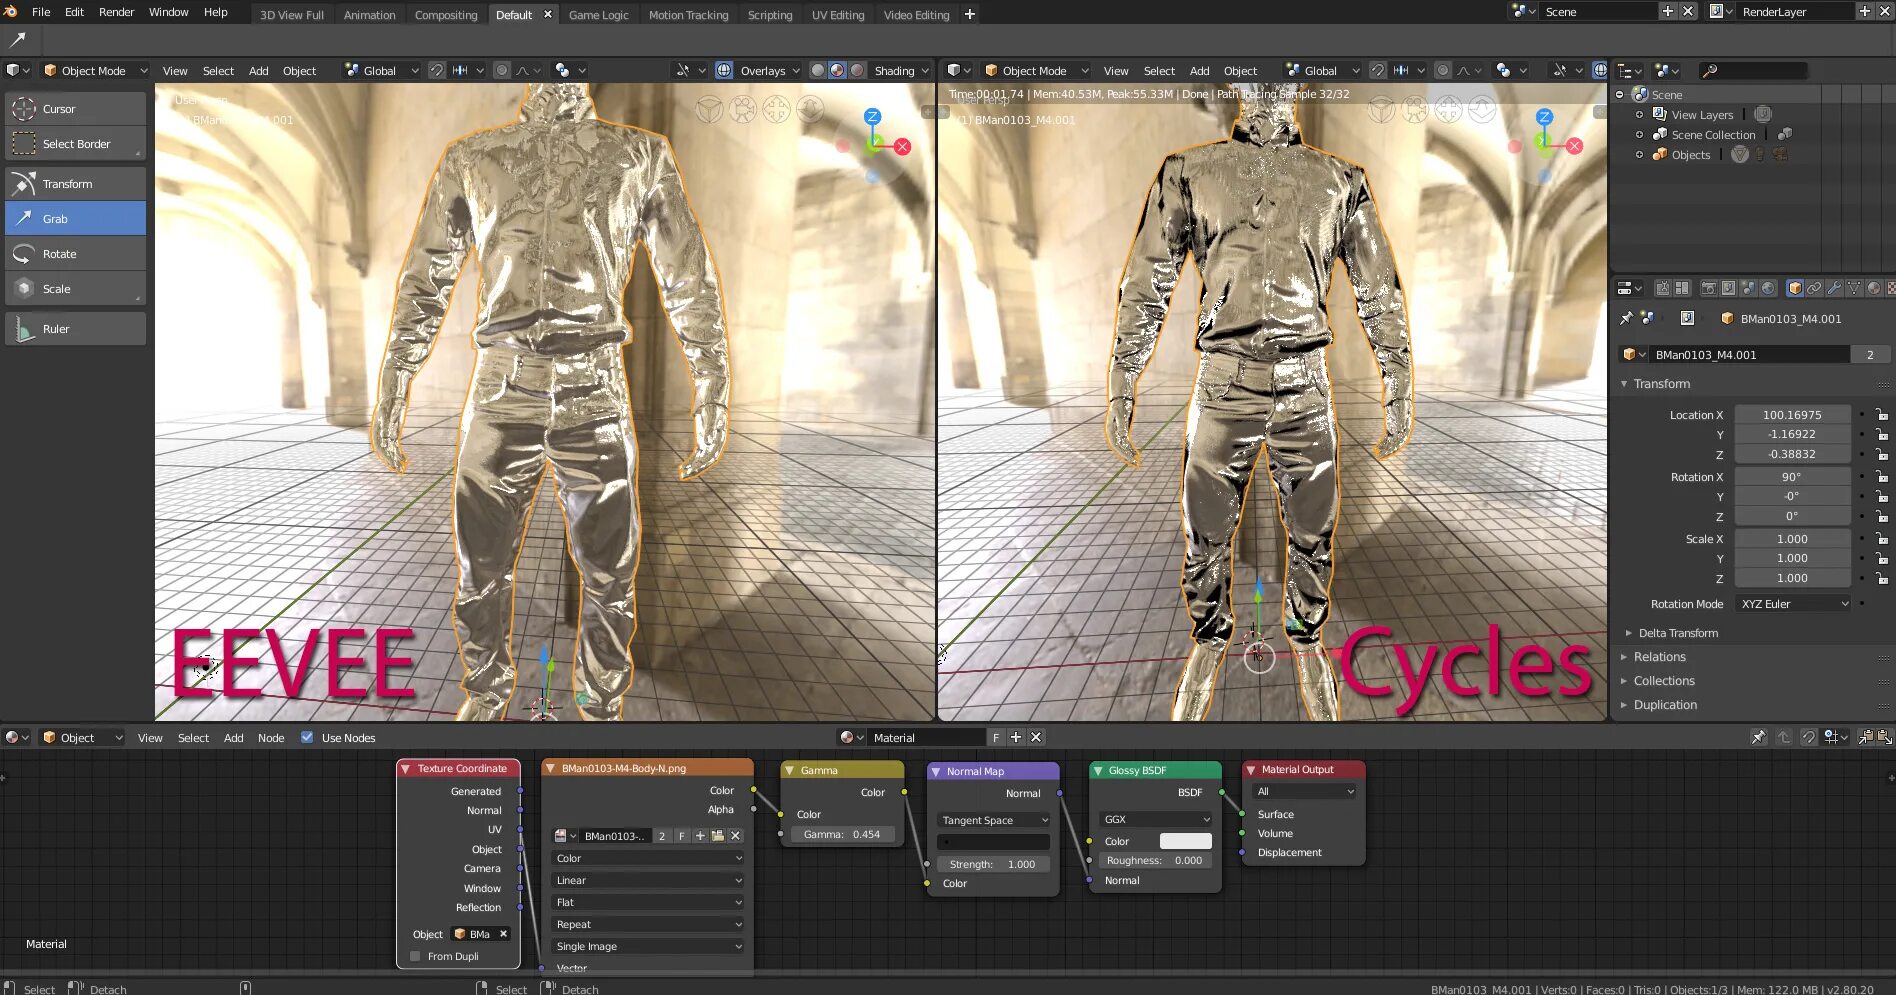Viewport: 1896px width, 995px height.
Task: Switch to the Scripting workspace tab
Action: tap(770, 15)
